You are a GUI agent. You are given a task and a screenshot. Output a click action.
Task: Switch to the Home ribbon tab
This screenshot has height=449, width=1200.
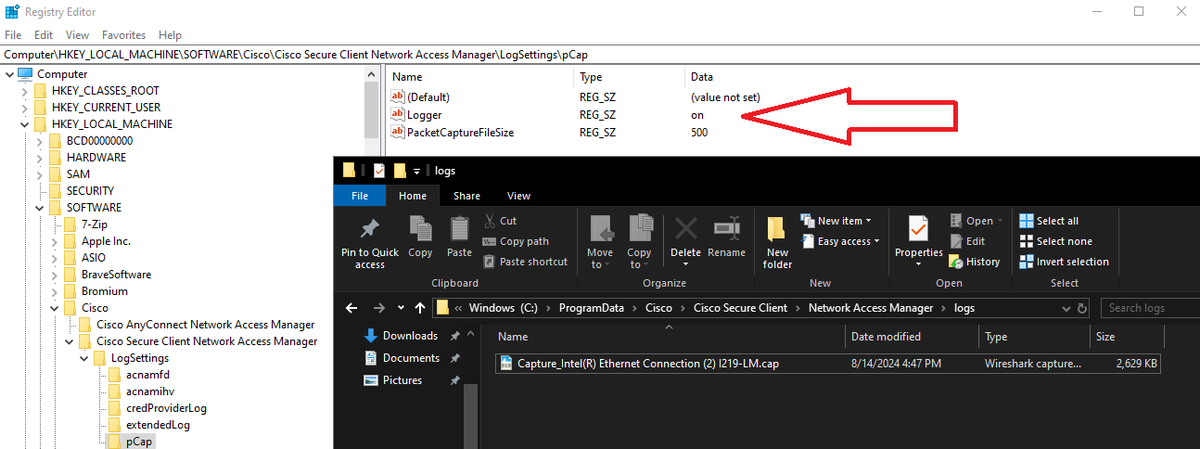pyautogui.click(x=413, y=196)
